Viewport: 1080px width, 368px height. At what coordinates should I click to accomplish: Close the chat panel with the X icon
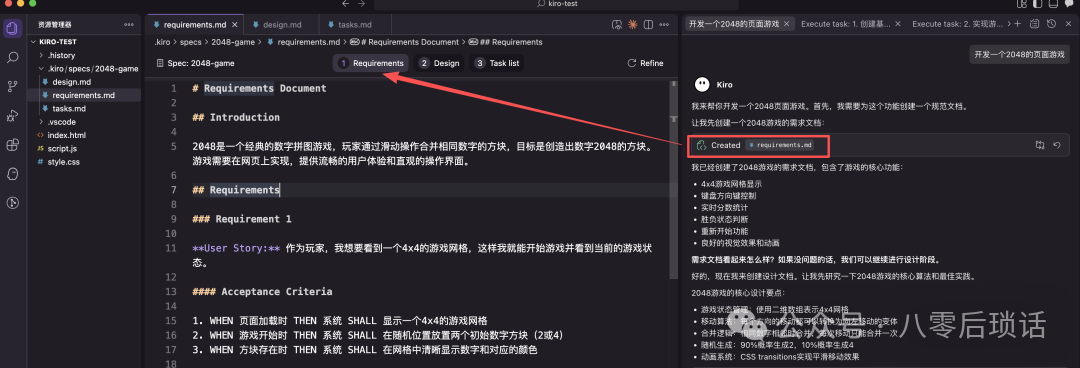coord(1068,24)
